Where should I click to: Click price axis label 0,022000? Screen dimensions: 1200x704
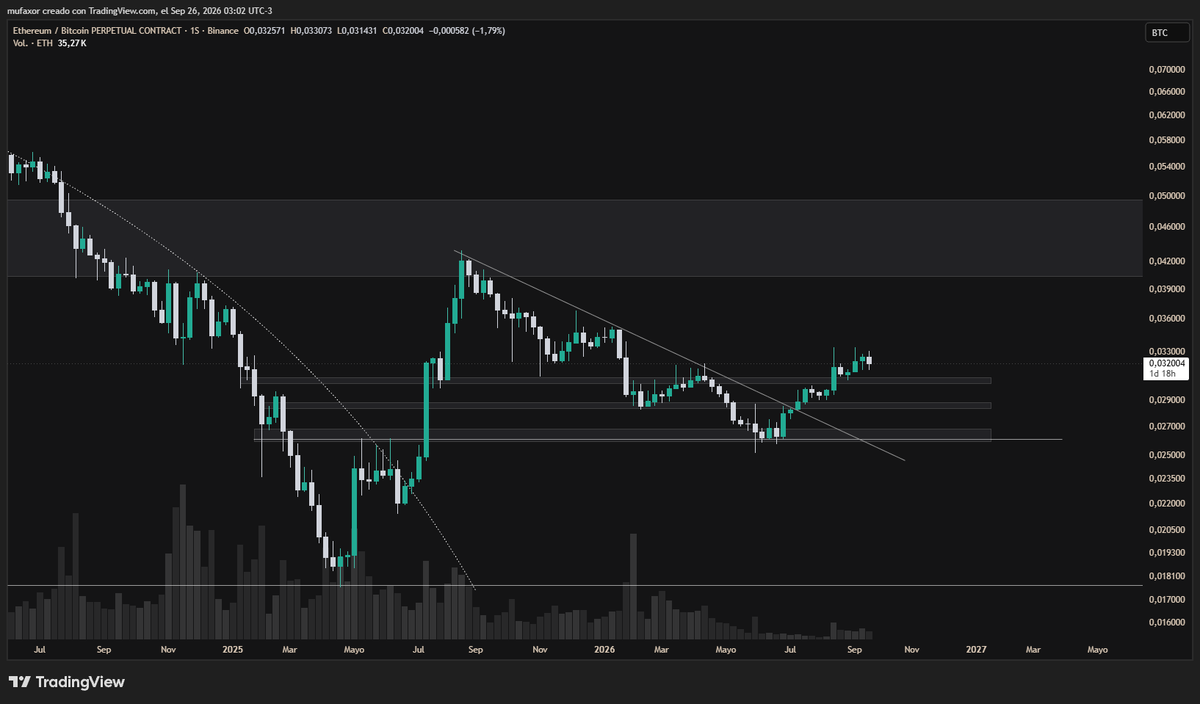coord(1165,503)
